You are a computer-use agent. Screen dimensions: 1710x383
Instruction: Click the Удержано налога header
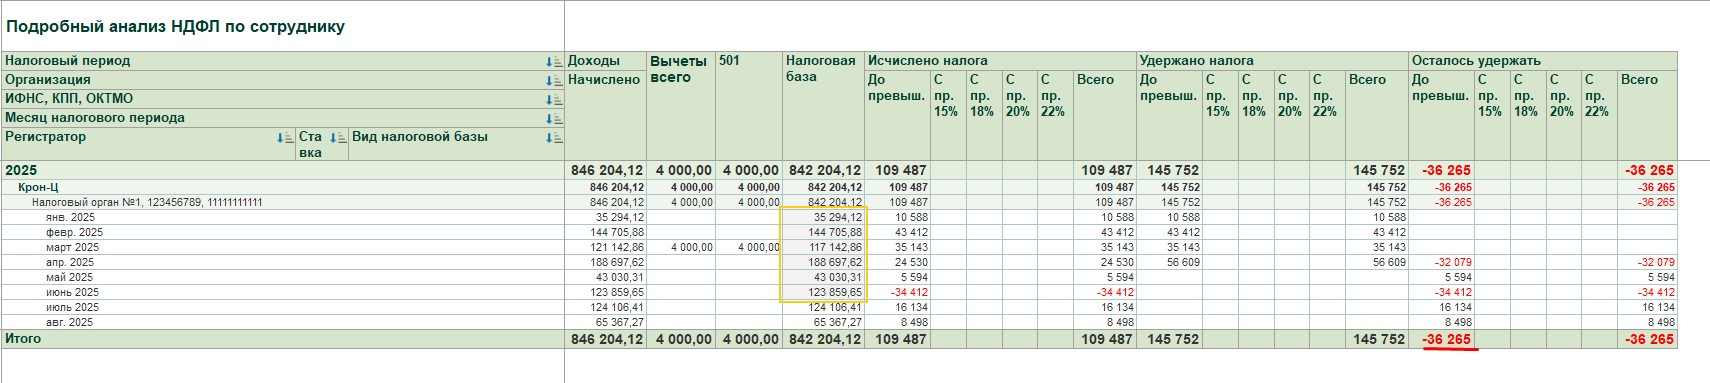pyautogui.click(x=1197, y=61)
